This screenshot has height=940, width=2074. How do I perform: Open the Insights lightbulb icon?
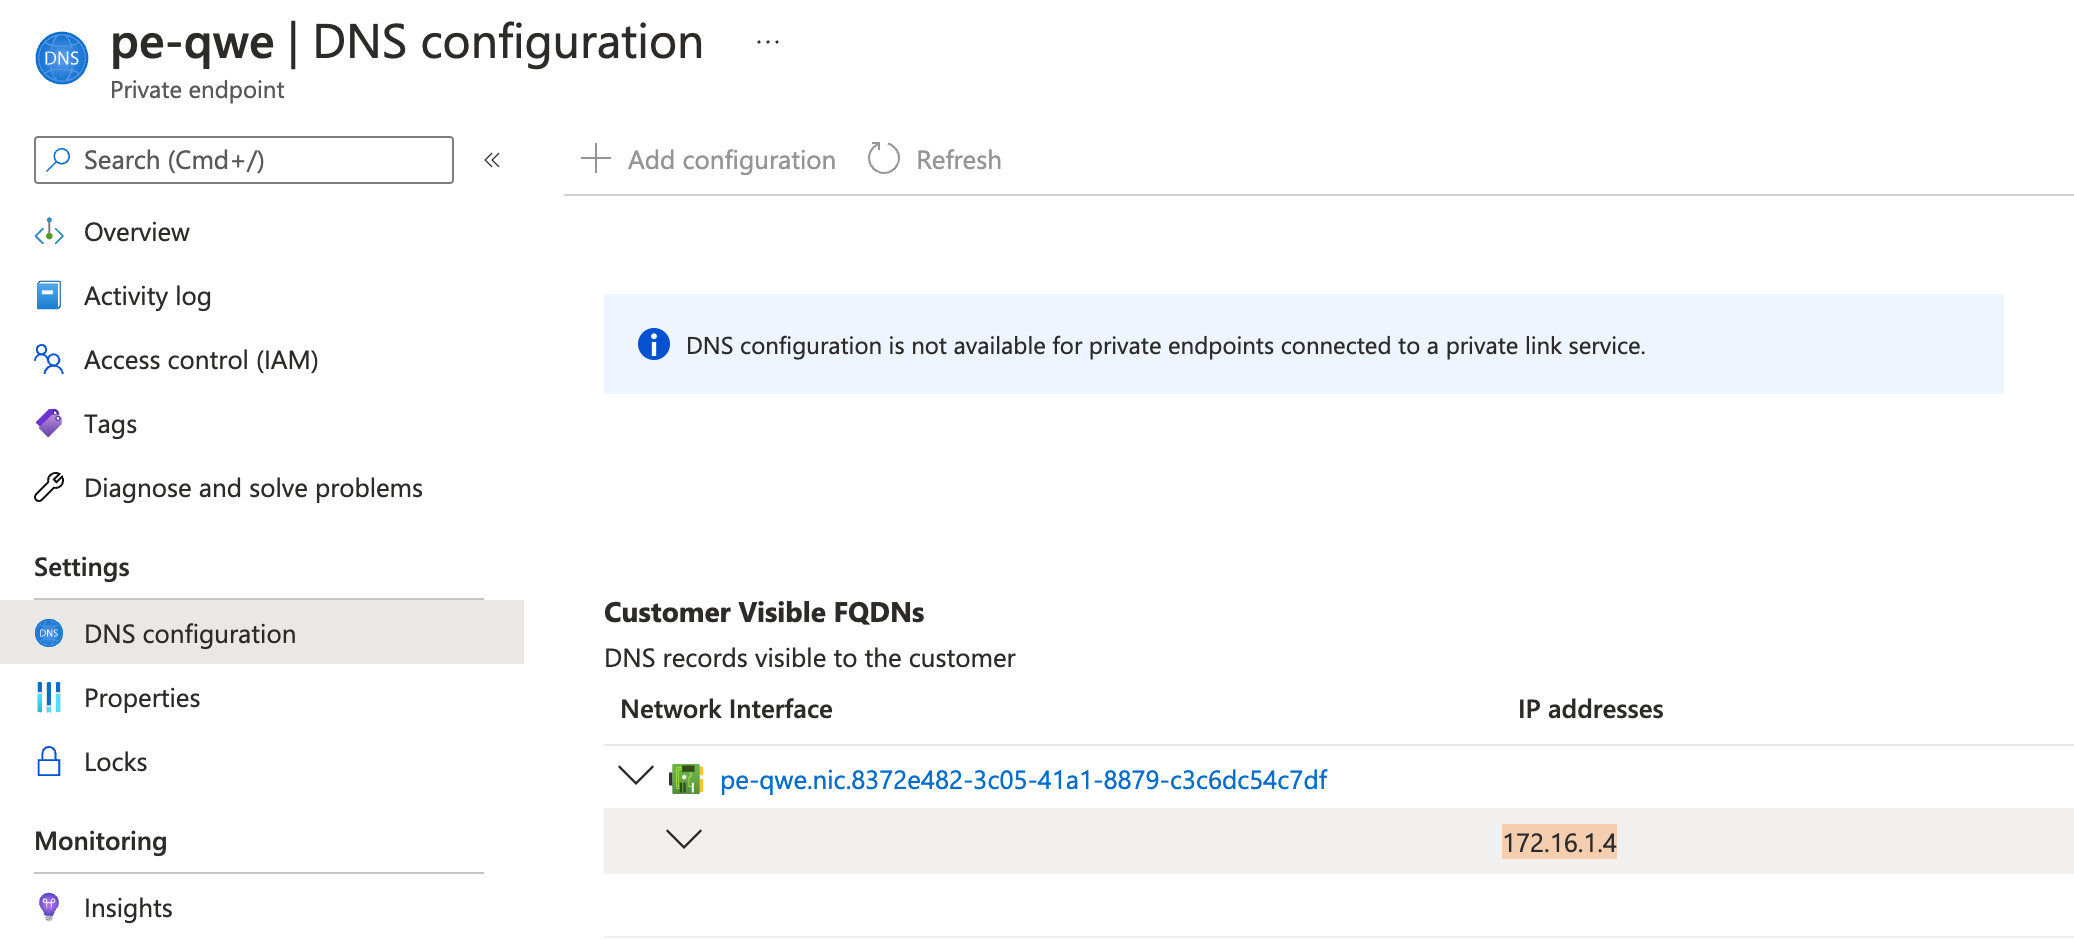pyautogui.click(x=49, y=907)
